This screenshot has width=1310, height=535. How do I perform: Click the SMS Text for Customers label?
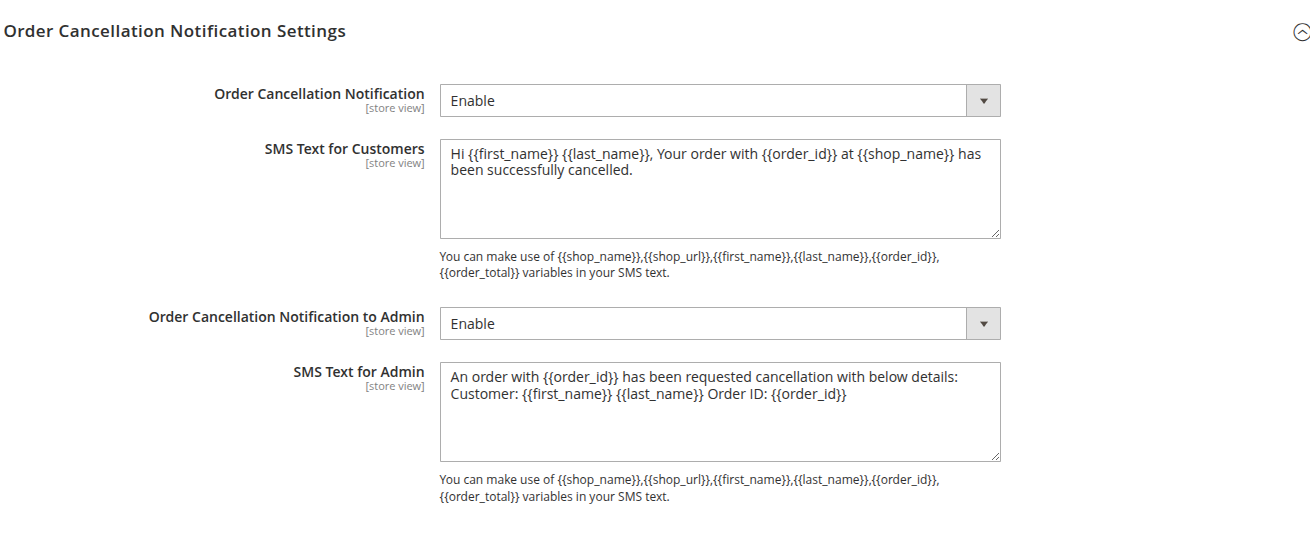[x=344, y=148]
